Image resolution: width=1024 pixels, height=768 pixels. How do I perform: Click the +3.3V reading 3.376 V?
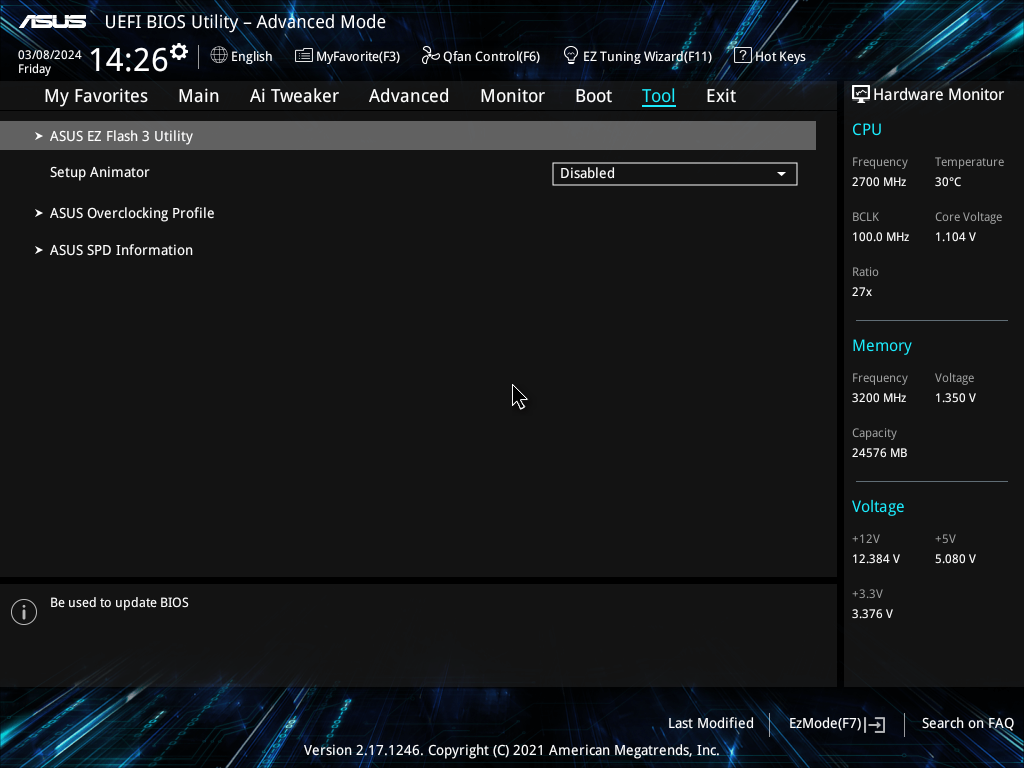[x=872, y=614]
